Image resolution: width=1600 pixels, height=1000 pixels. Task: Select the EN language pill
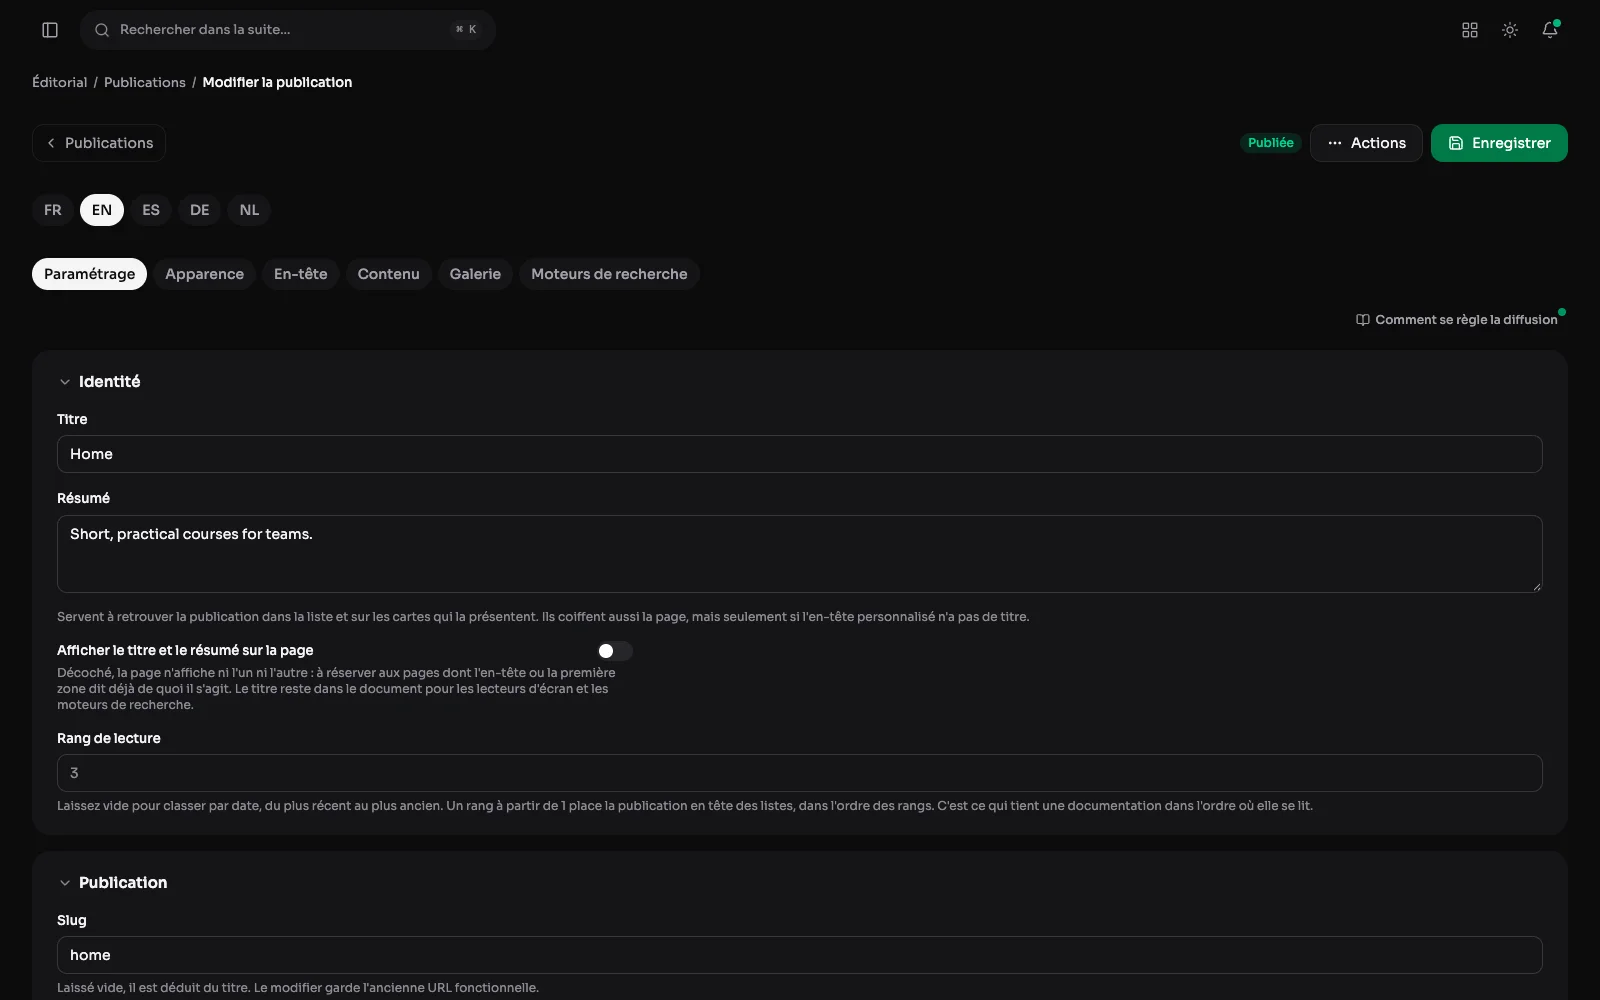pyautogui.click(x=102, y=210)
